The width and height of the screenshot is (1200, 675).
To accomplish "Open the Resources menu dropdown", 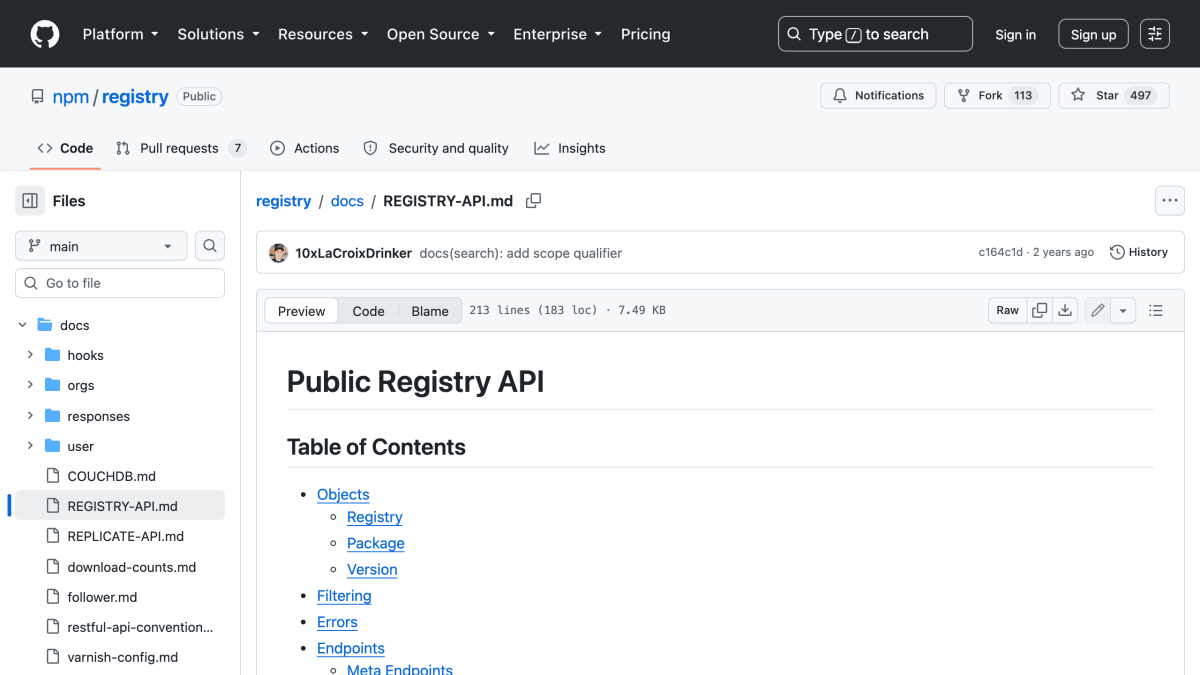I will click(x=323, y=34).
